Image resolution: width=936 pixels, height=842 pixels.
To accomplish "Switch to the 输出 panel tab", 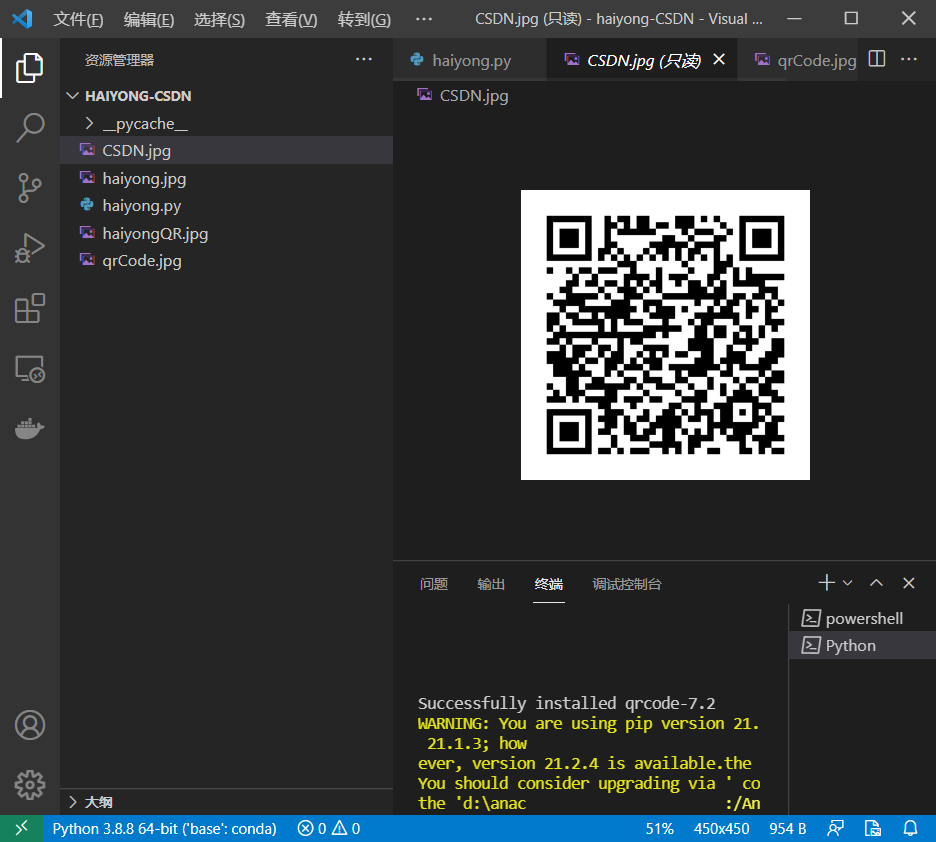I will click(x=491, y=584).
